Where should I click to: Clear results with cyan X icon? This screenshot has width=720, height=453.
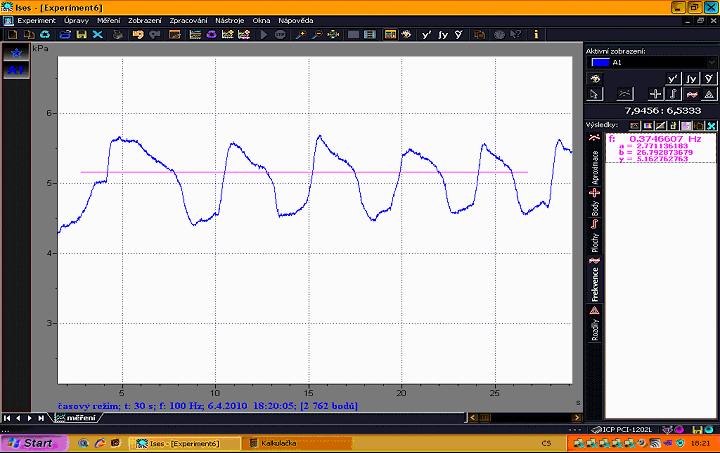pos(711,125)
